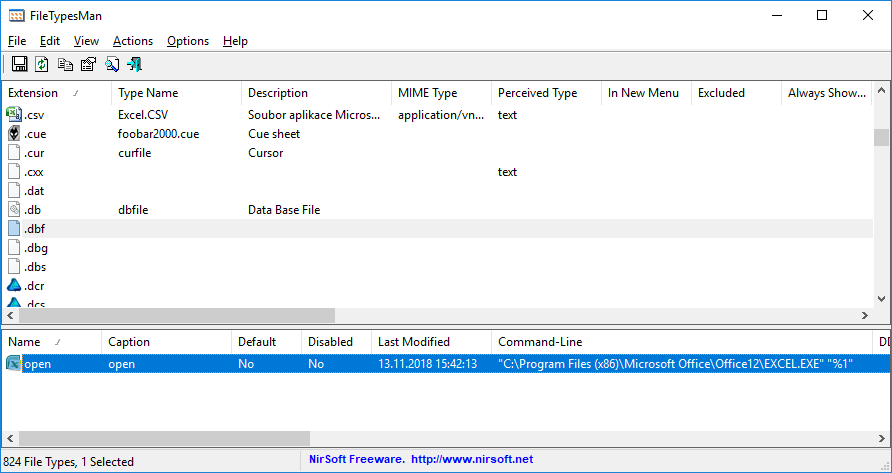Open the Actions menu

133,41
